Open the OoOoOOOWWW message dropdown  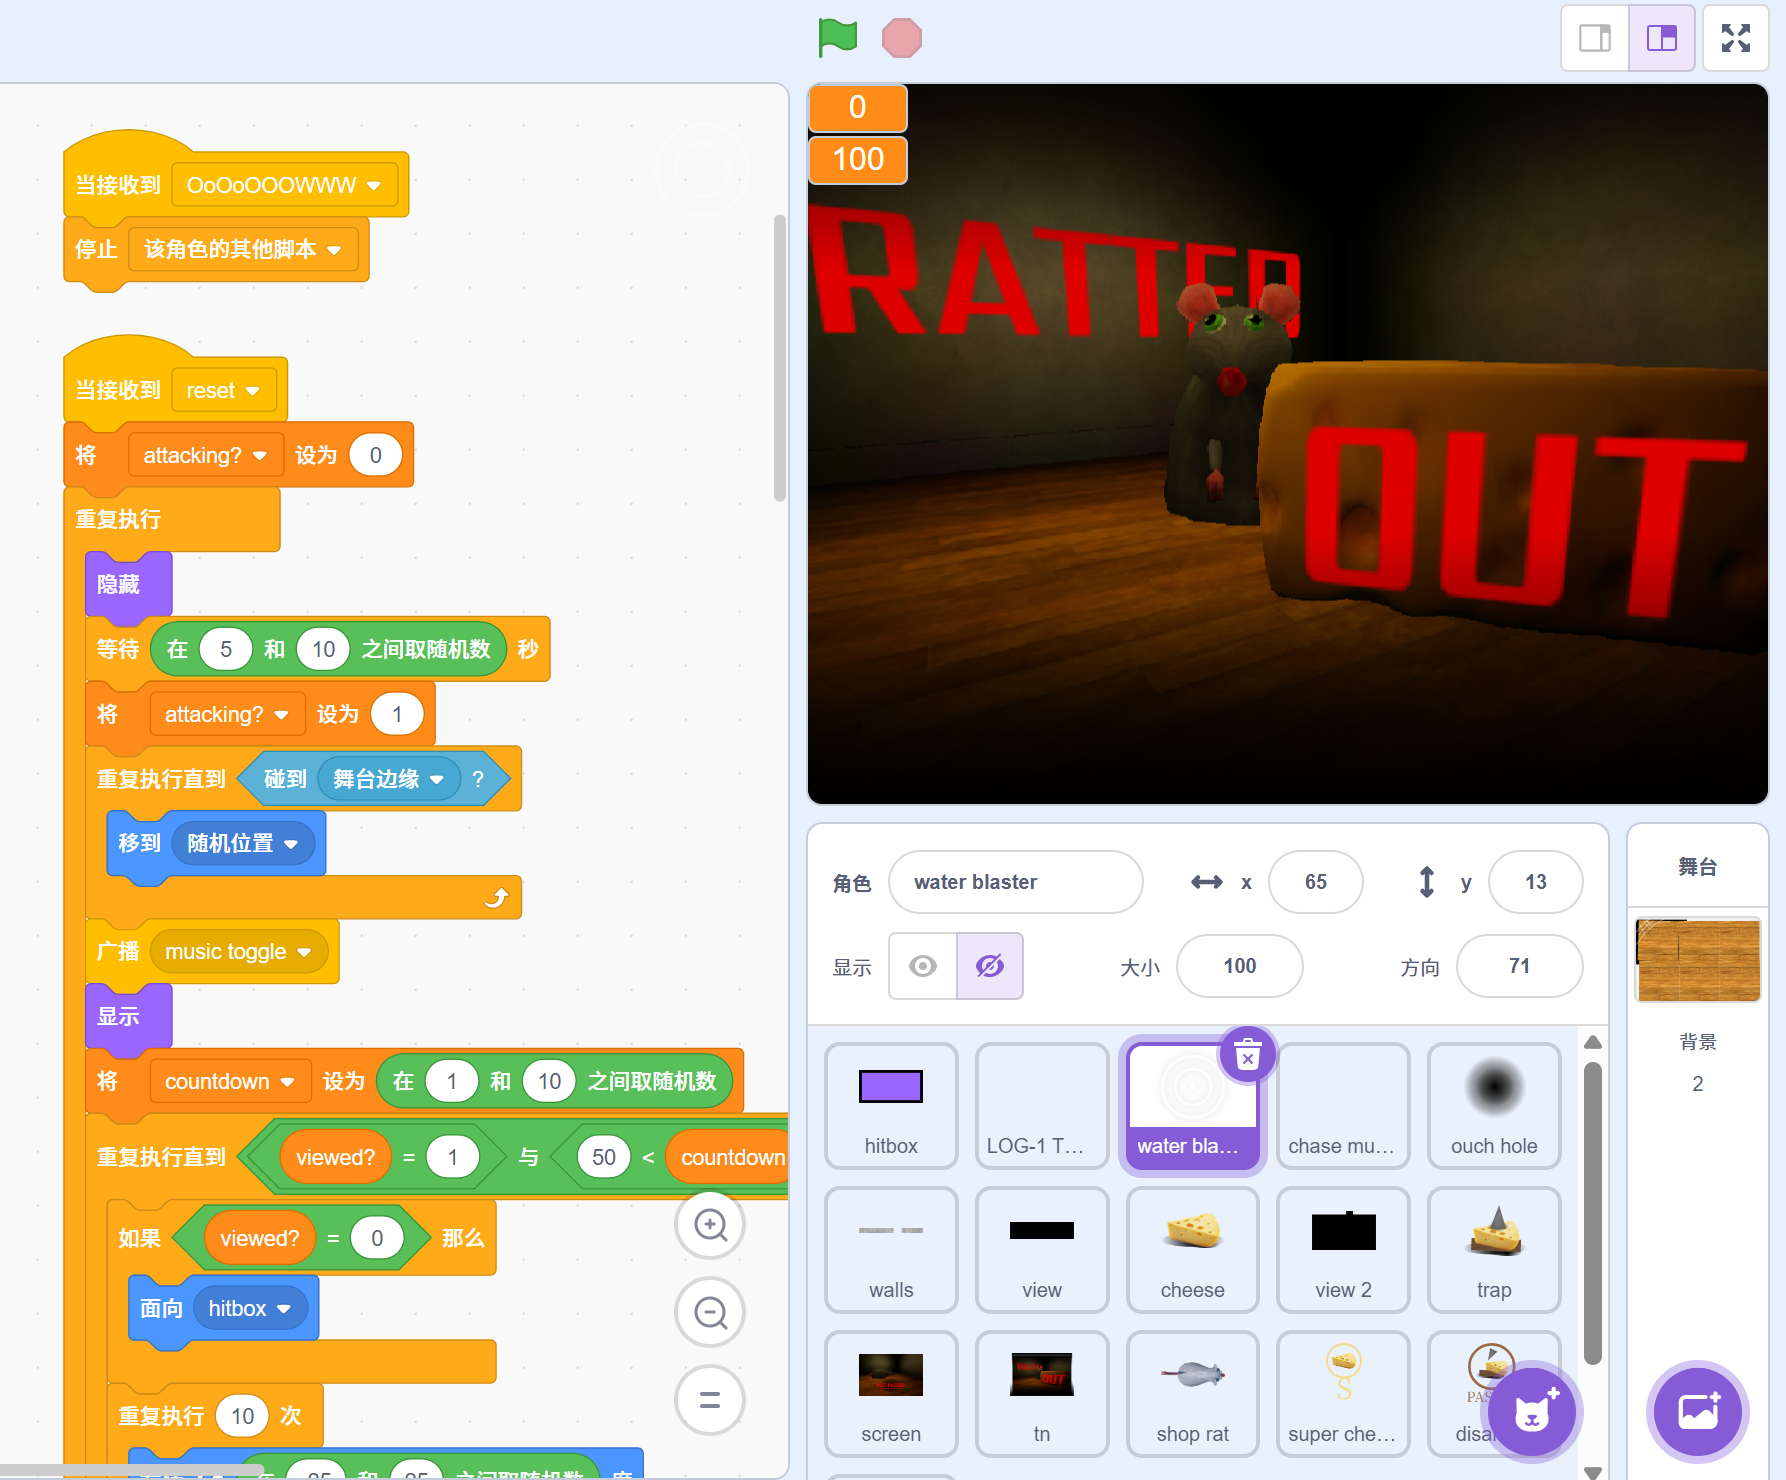[x=374, y=186]
